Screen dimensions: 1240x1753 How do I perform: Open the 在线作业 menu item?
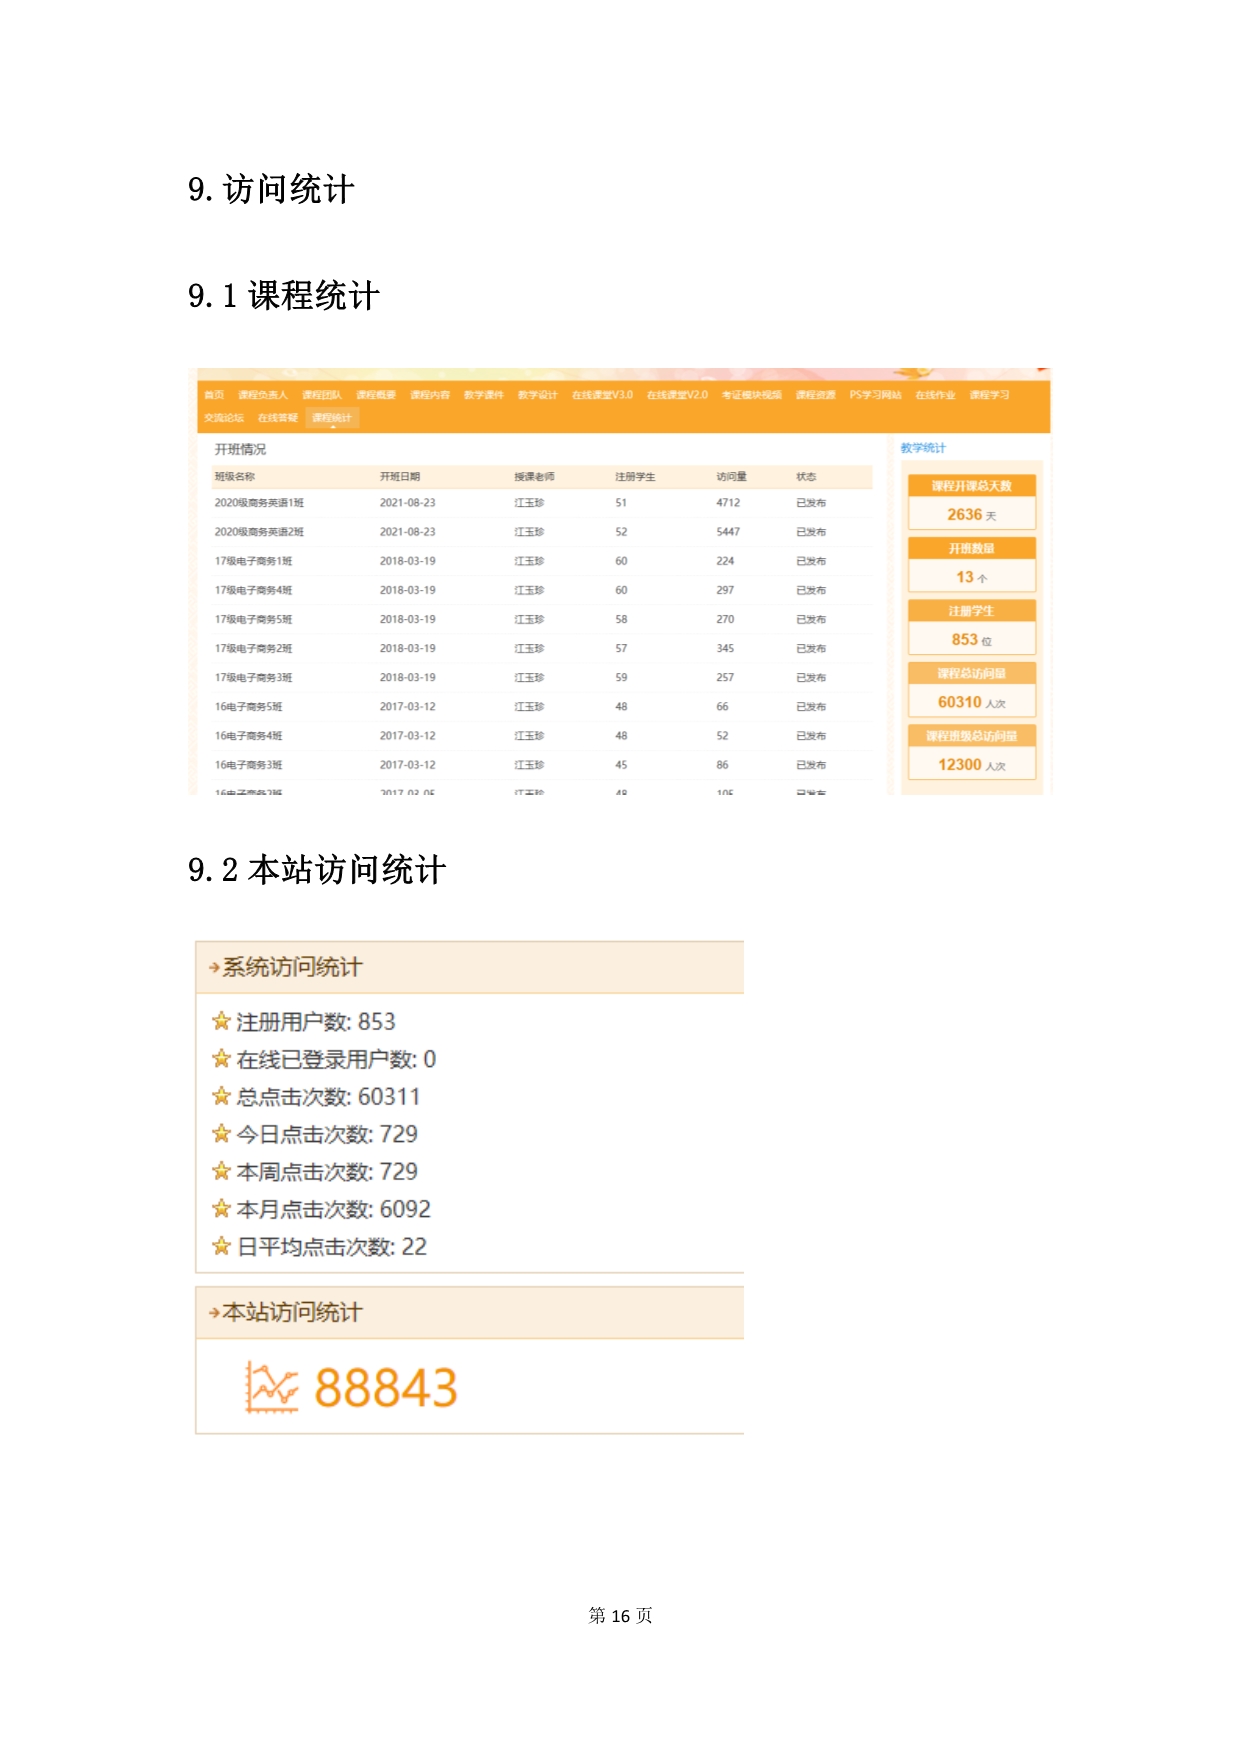pyautogui.click(x=936, y=395)
